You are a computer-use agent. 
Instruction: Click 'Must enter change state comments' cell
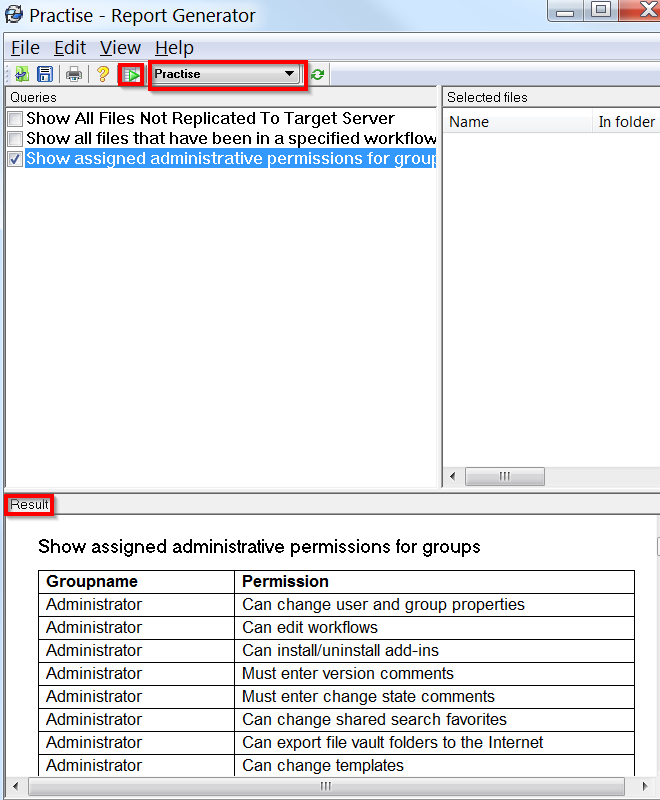coord(434,696)
